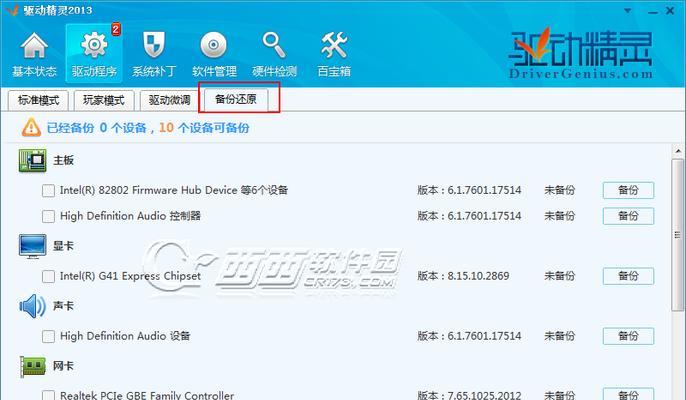Viewport: 686px width, 400px height.
Task: Click the 显卡 category heading
Action: [x=63, y=246]
